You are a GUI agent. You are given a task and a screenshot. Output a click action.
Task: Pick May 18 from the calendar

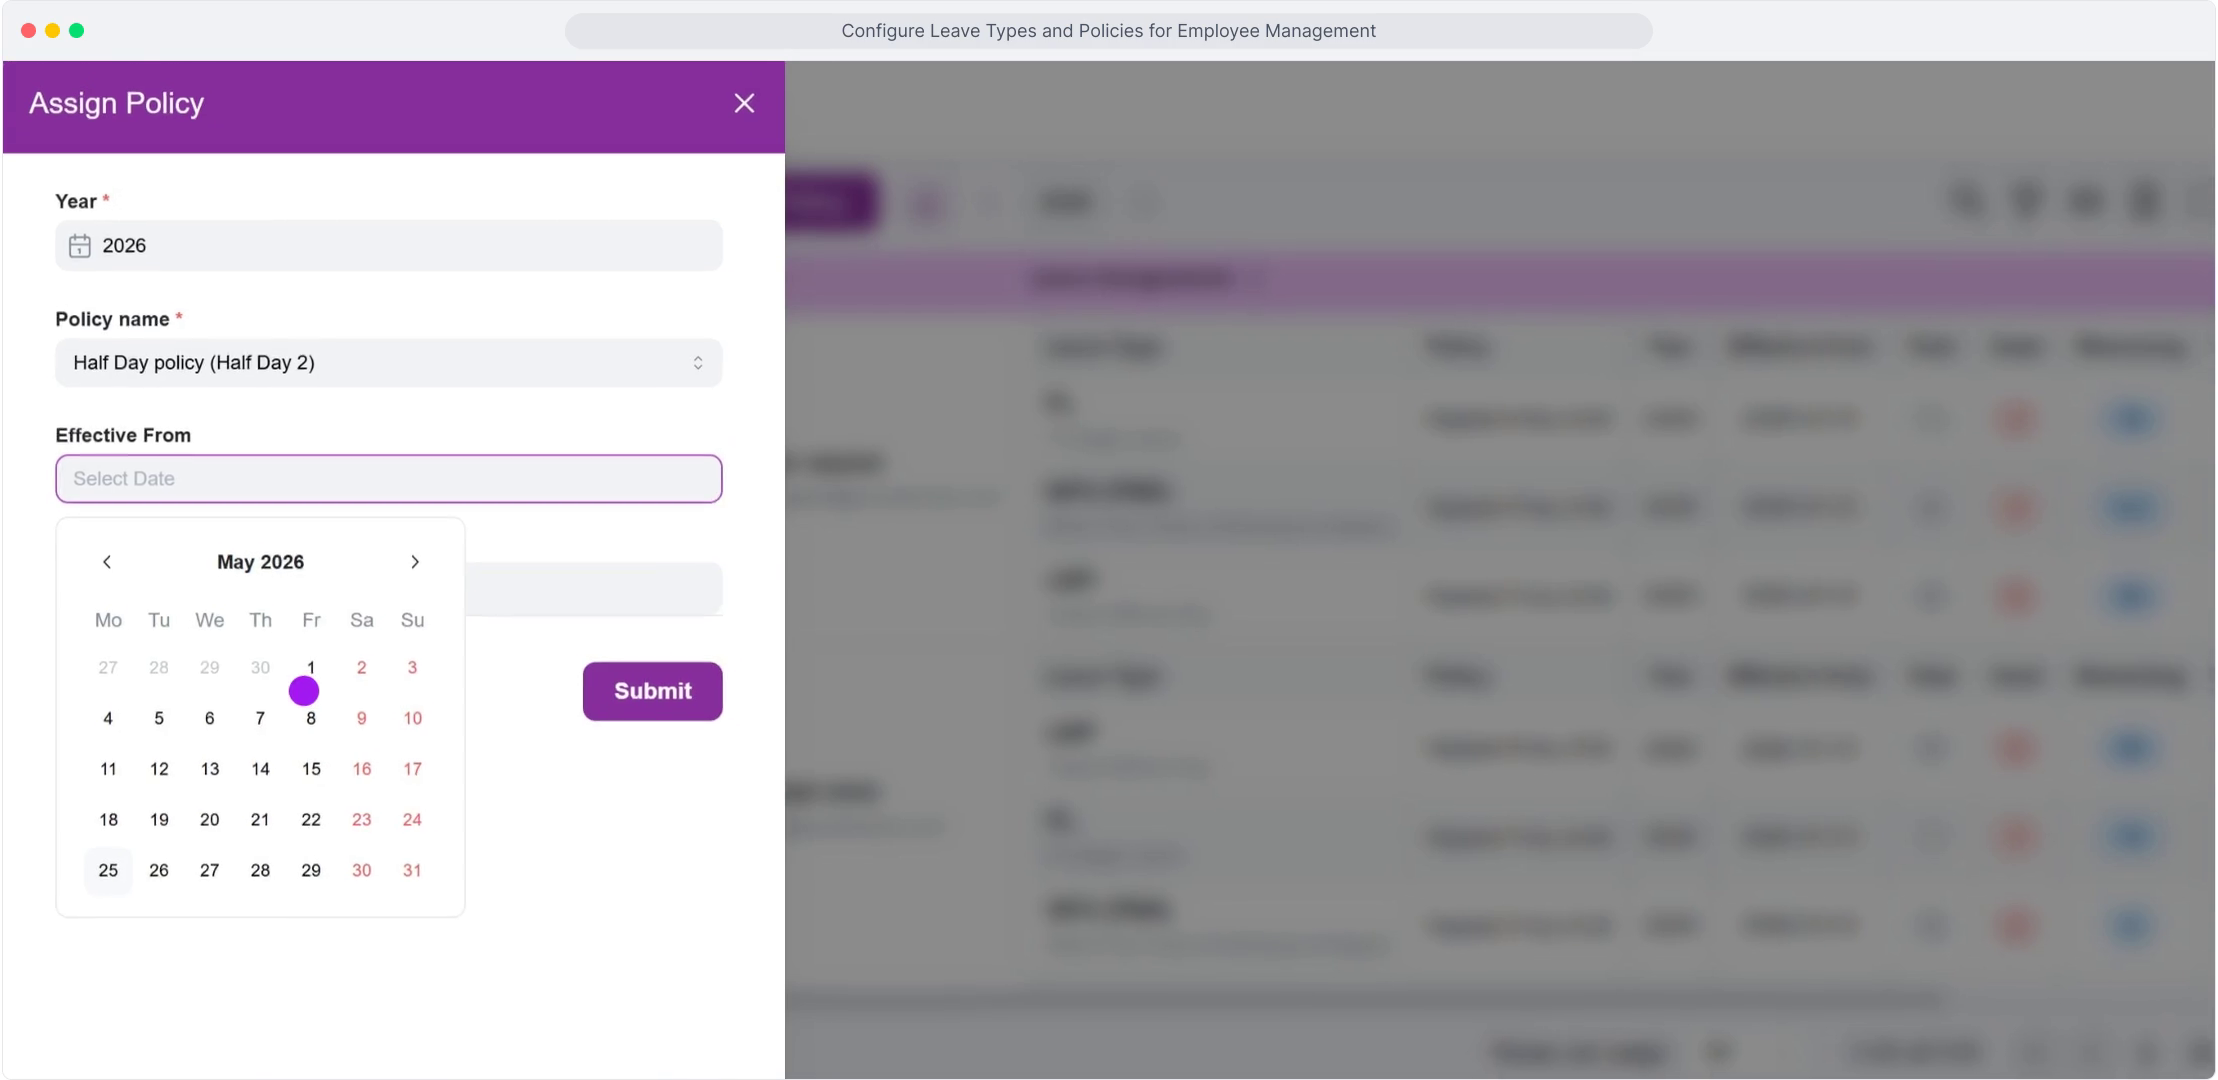tap(108, 820)
